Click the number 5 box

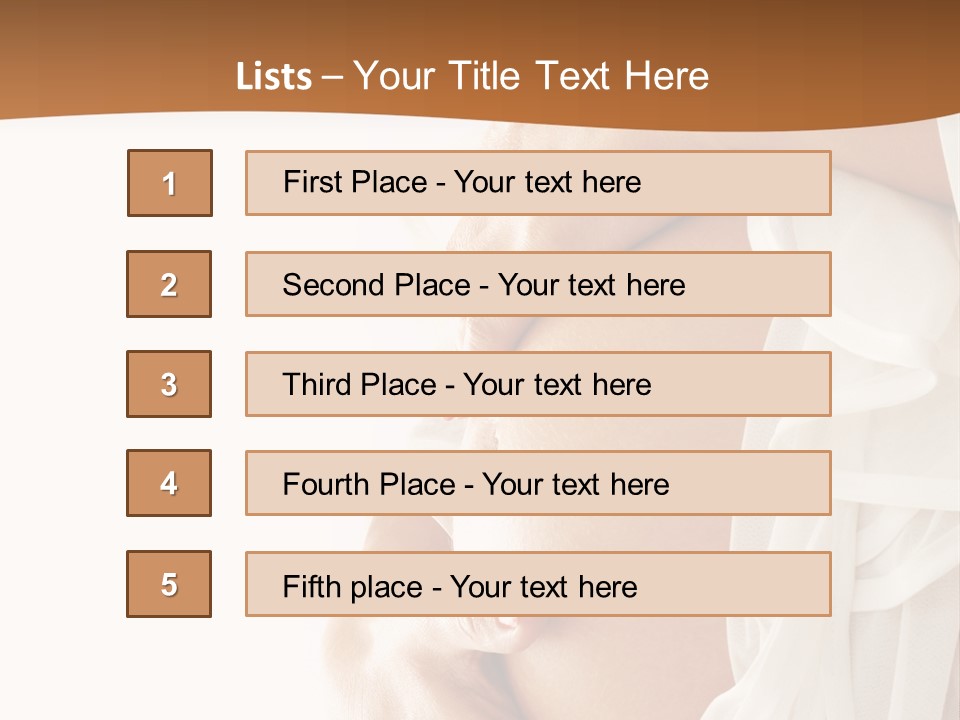(169, 584)
